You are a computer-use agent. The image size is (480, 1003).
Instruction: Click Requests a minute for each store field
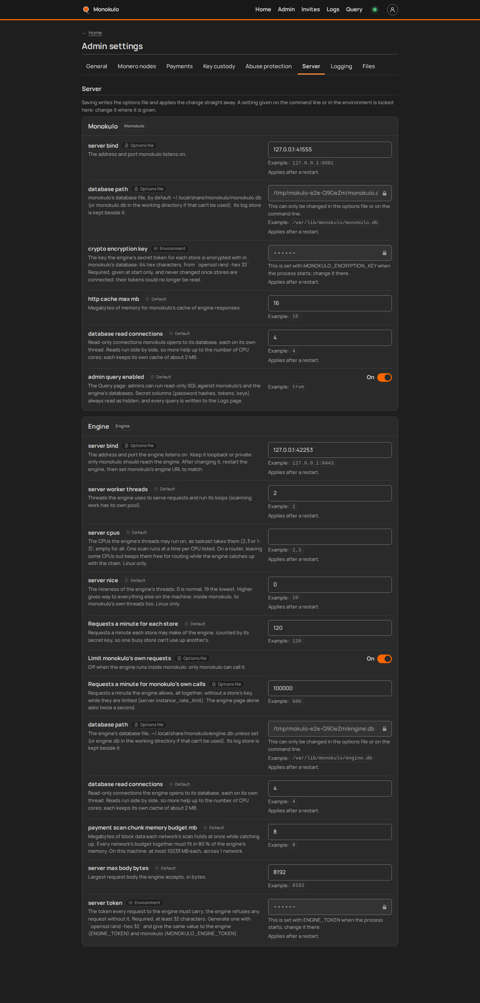pos(330,628)
